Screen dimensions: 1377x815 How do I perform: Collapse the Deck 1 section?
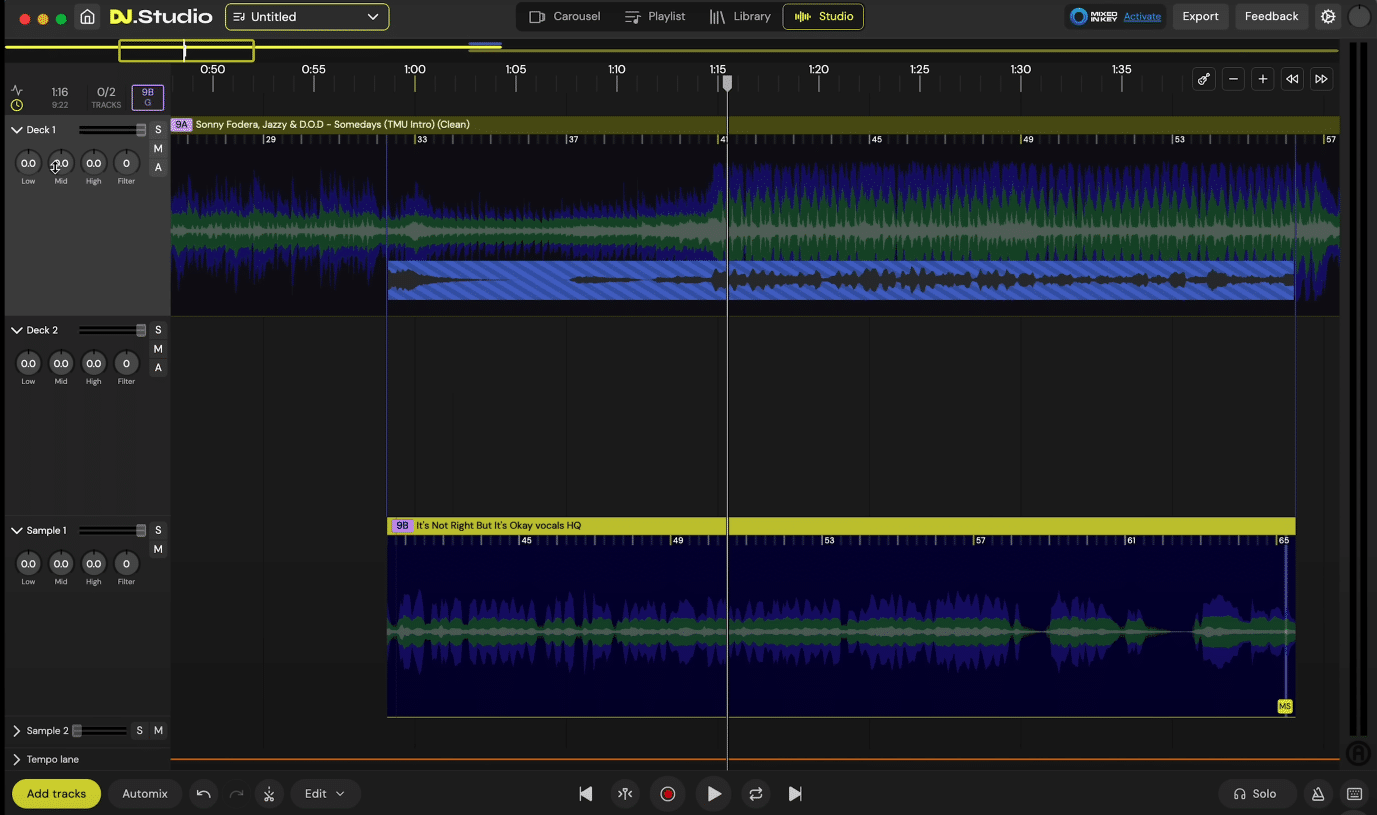14,129
